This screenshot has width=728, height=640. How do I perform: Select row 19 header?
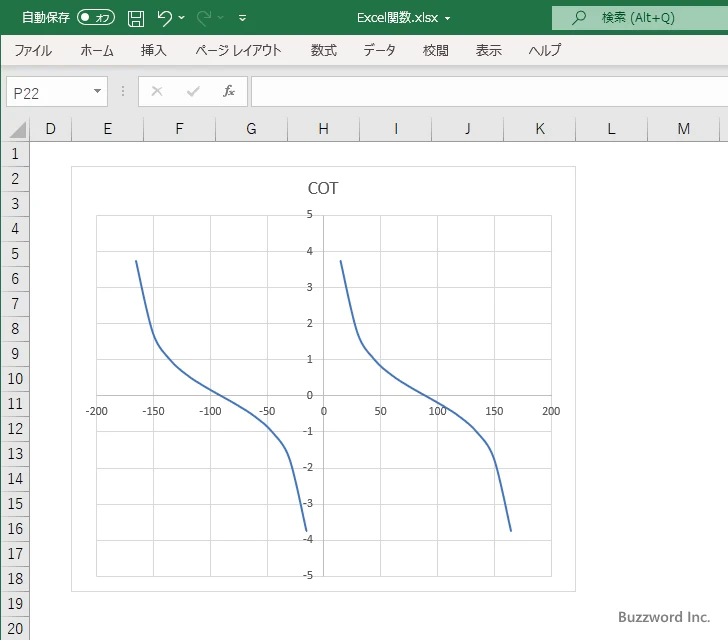click(x=15, y=603)
